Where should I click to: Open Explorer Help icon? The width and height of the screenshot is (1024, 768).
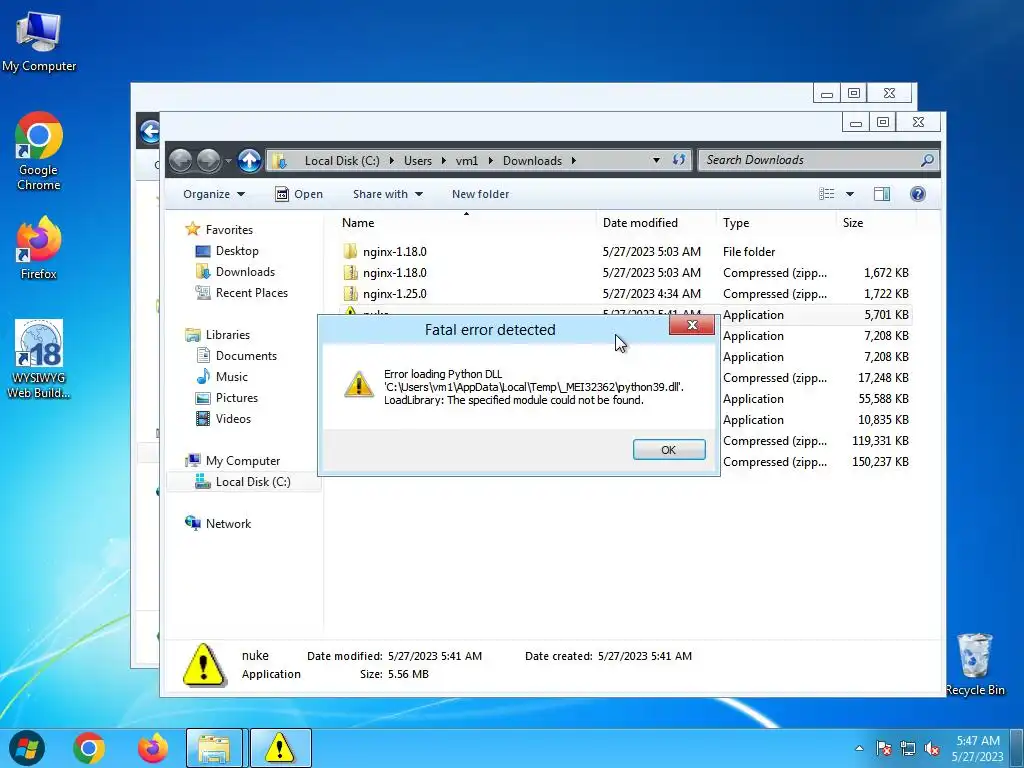[x=918, y=194]
